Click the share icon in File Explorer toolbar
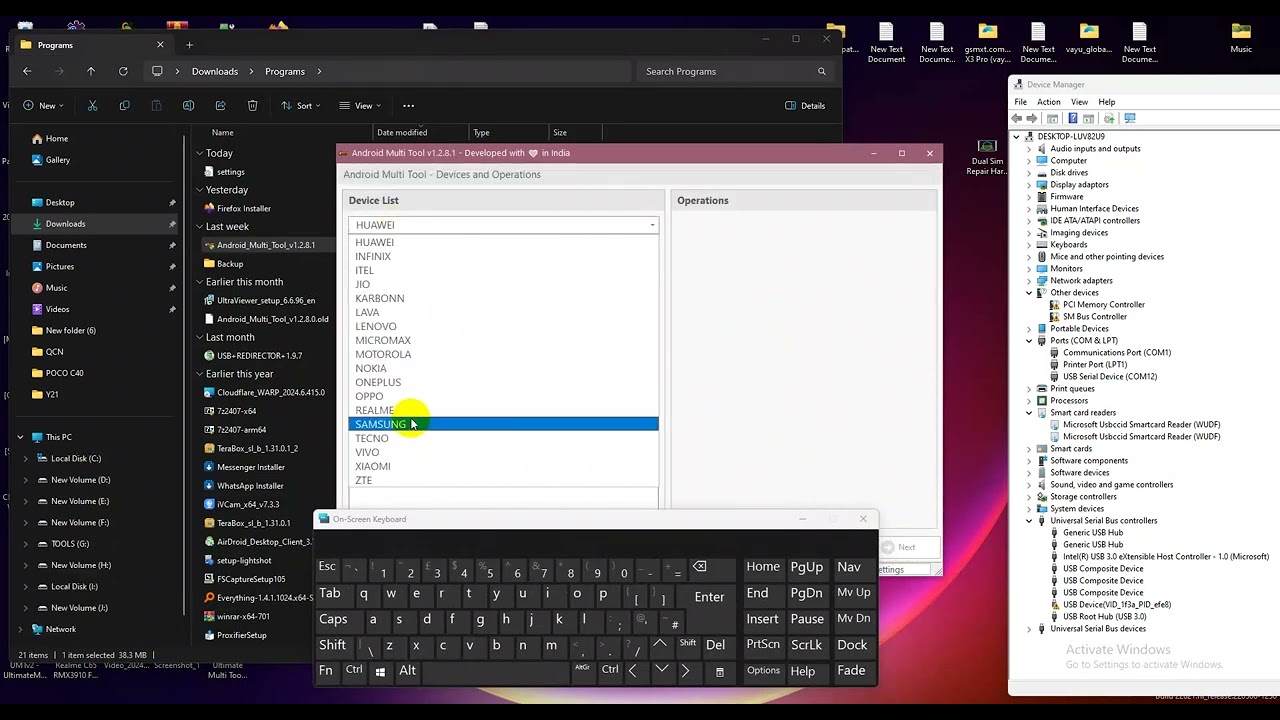Viewport: 1280px width, 720px height. [x=220, y=105]
